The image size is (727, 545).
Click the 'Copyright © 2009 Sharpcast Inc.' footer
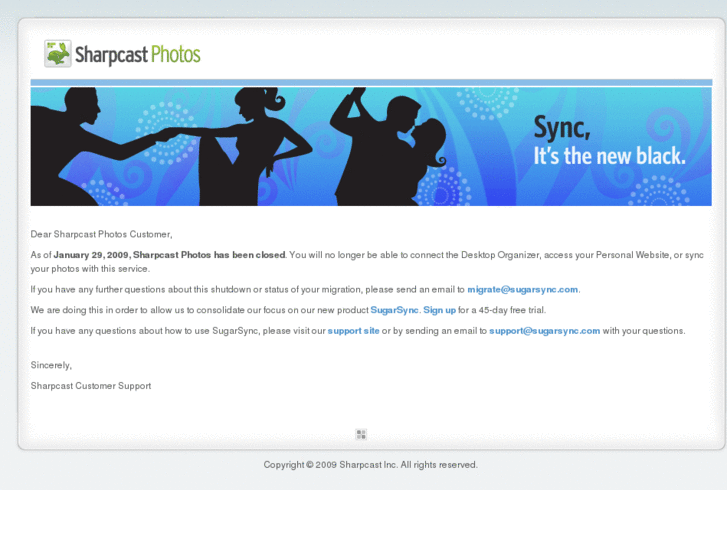click(370, 465)
